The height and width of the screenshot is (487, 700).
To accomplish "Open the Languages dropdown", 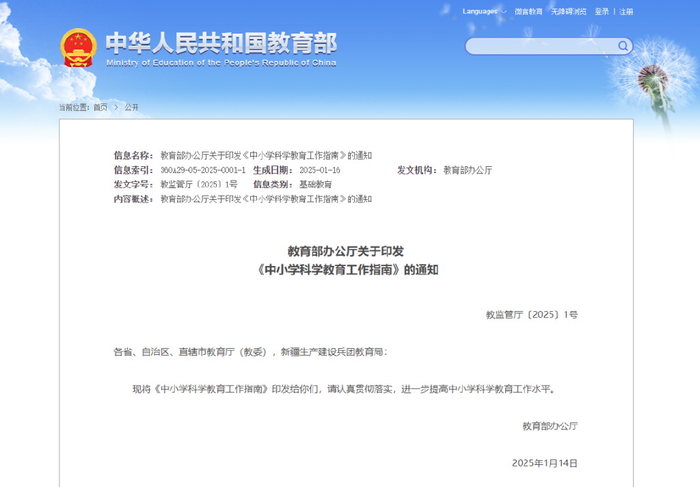I will tap(484, 12).
